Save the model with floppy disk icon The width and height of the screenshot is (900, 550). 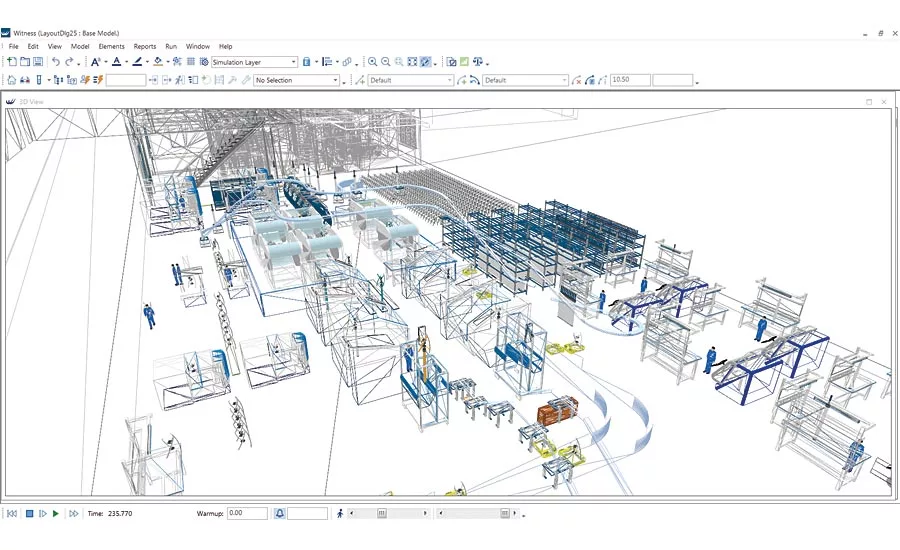coord(38,61)
